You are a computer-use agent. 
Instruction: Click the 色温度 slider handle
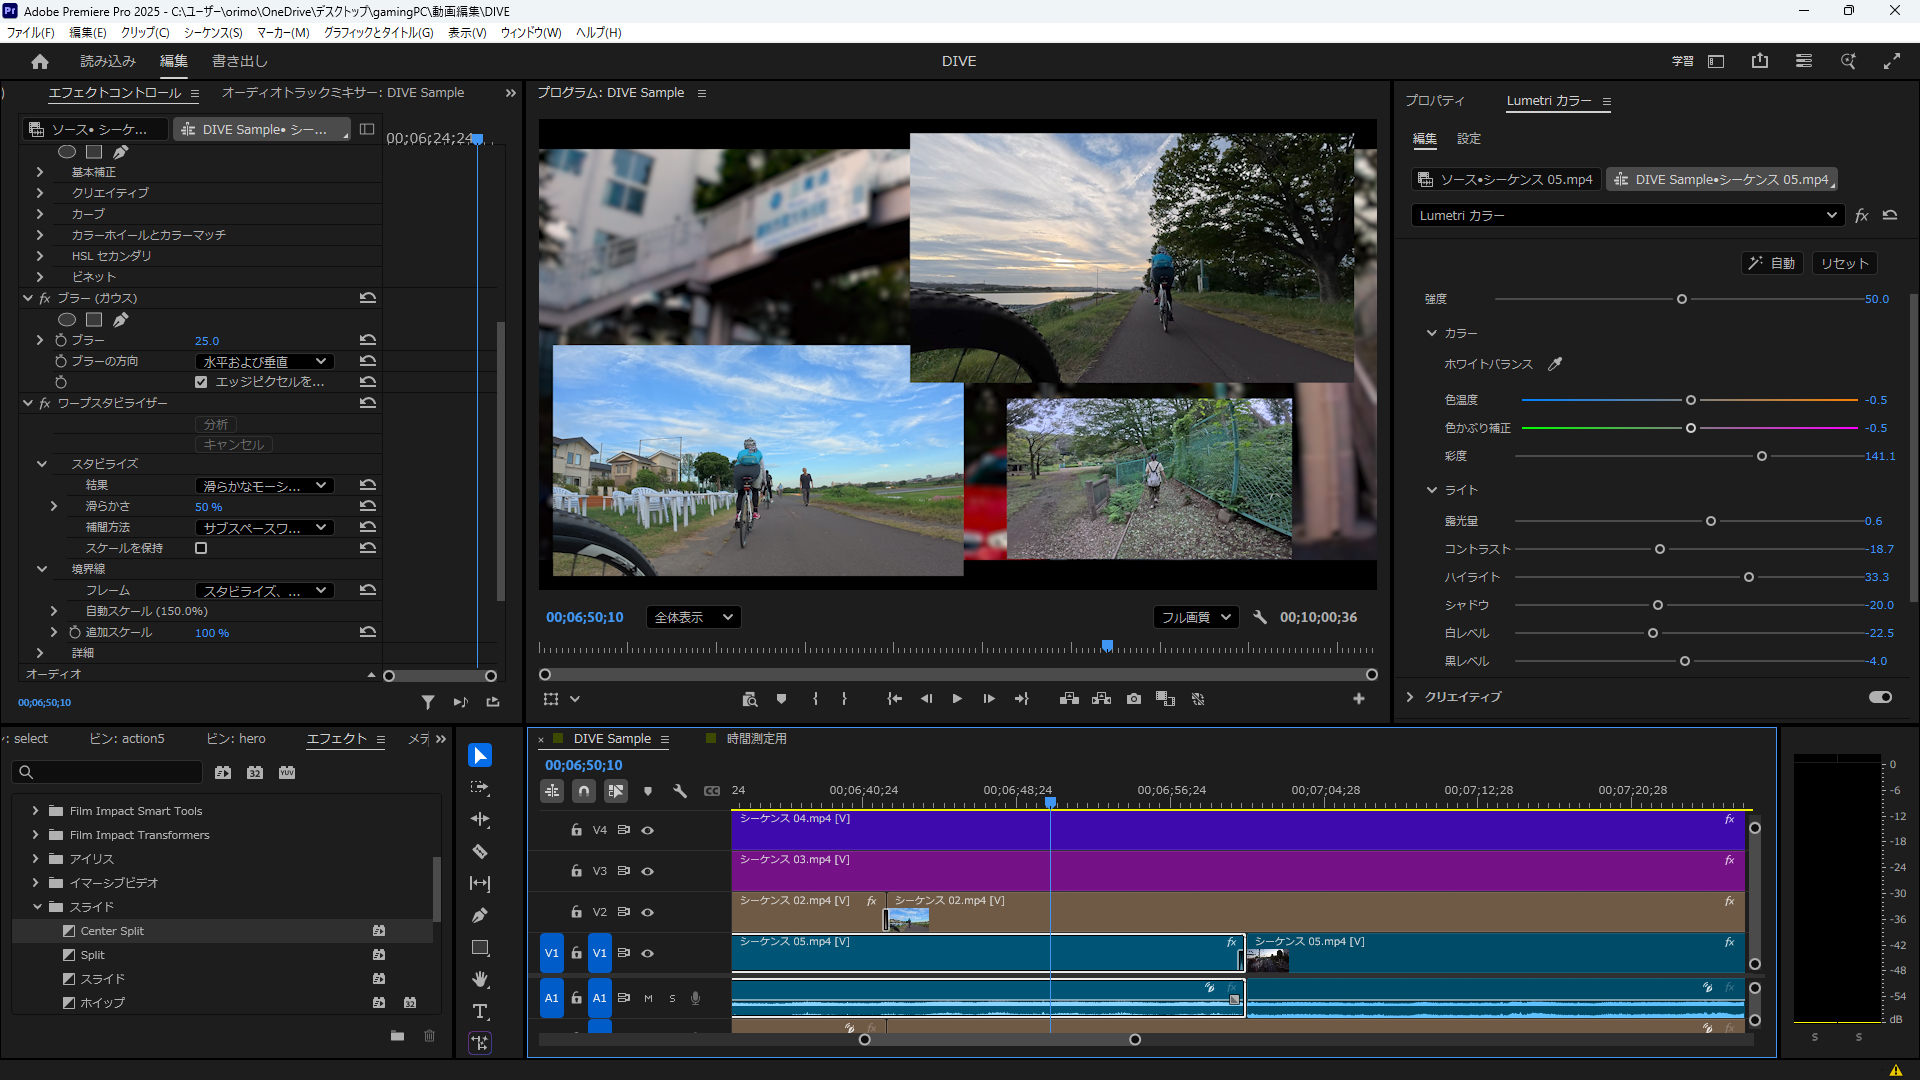coord(1689,400)
